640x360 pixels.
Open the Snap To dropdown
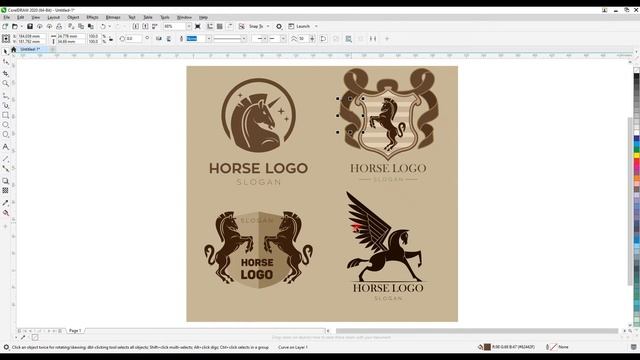[x=268, y=26]
